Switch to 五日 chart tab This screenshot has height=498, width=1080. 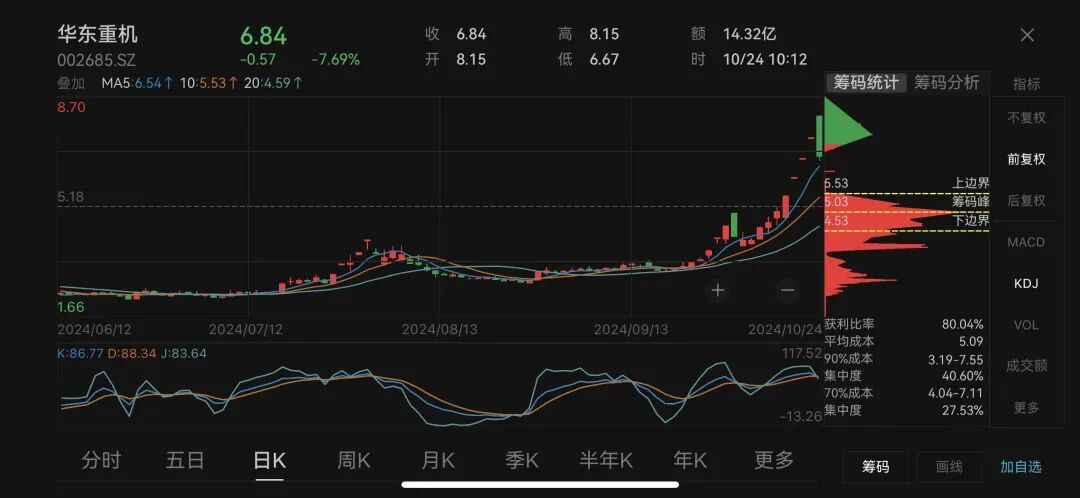(185, 460)
